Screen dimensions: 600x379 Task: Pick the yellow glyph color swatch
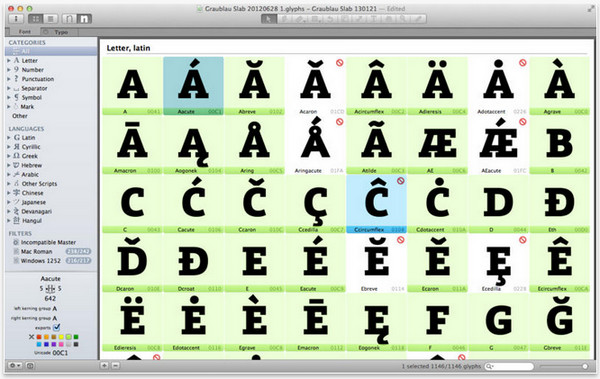pos(61,337)
